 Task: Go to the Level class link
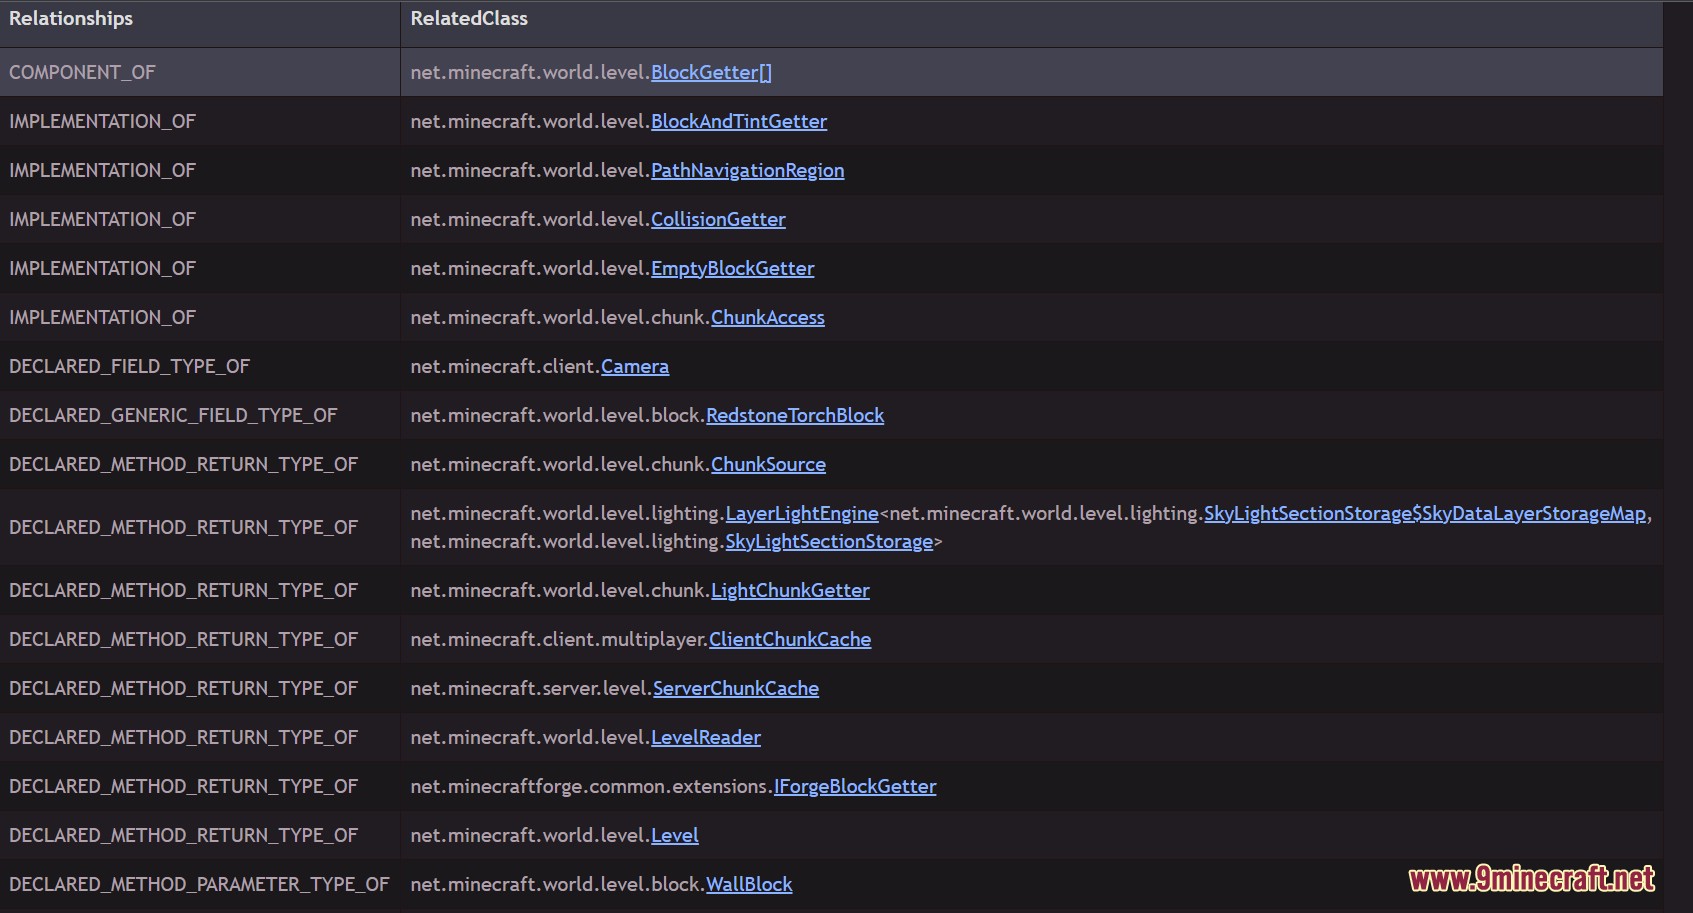point(674,835)
